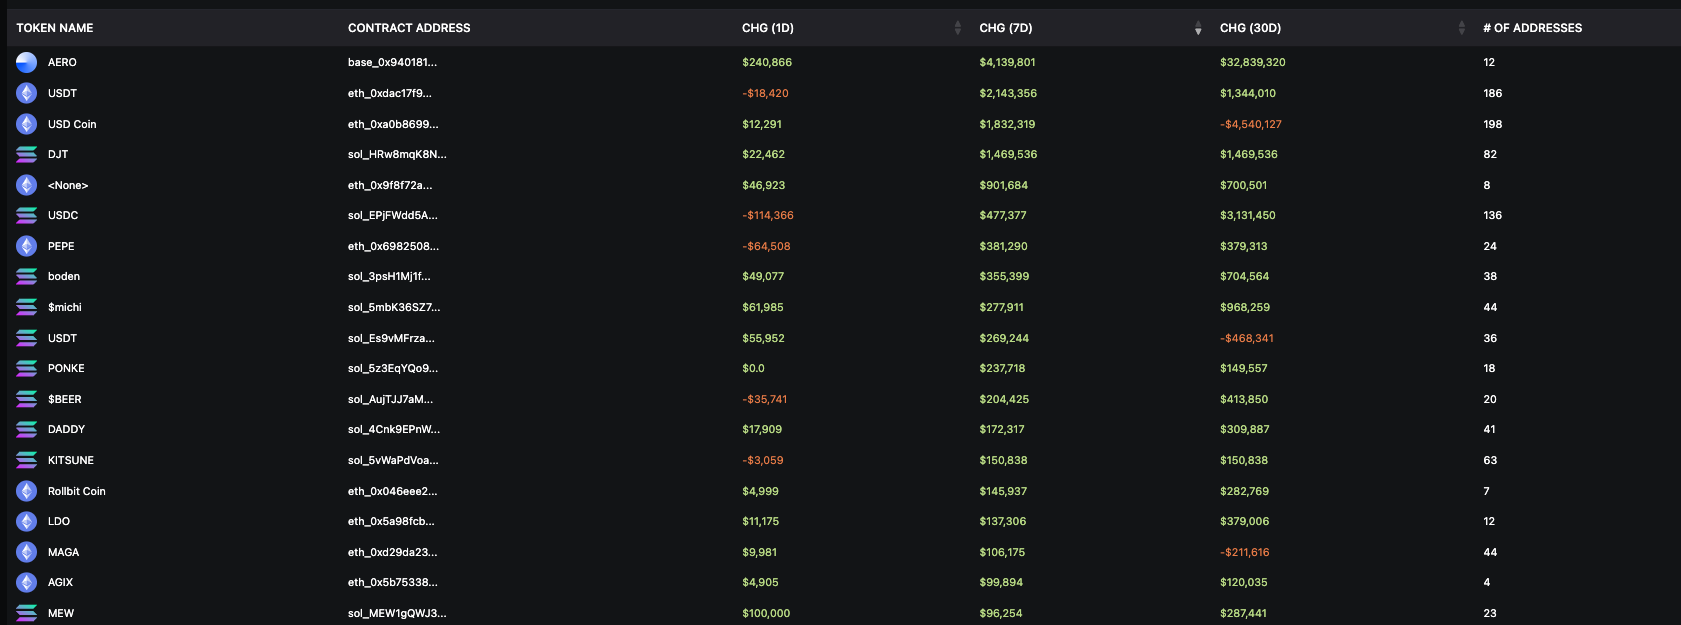Sort by CHG (1D) column arrows
This screenshot has width=1681, height=625.
click(x=958, y=28)
